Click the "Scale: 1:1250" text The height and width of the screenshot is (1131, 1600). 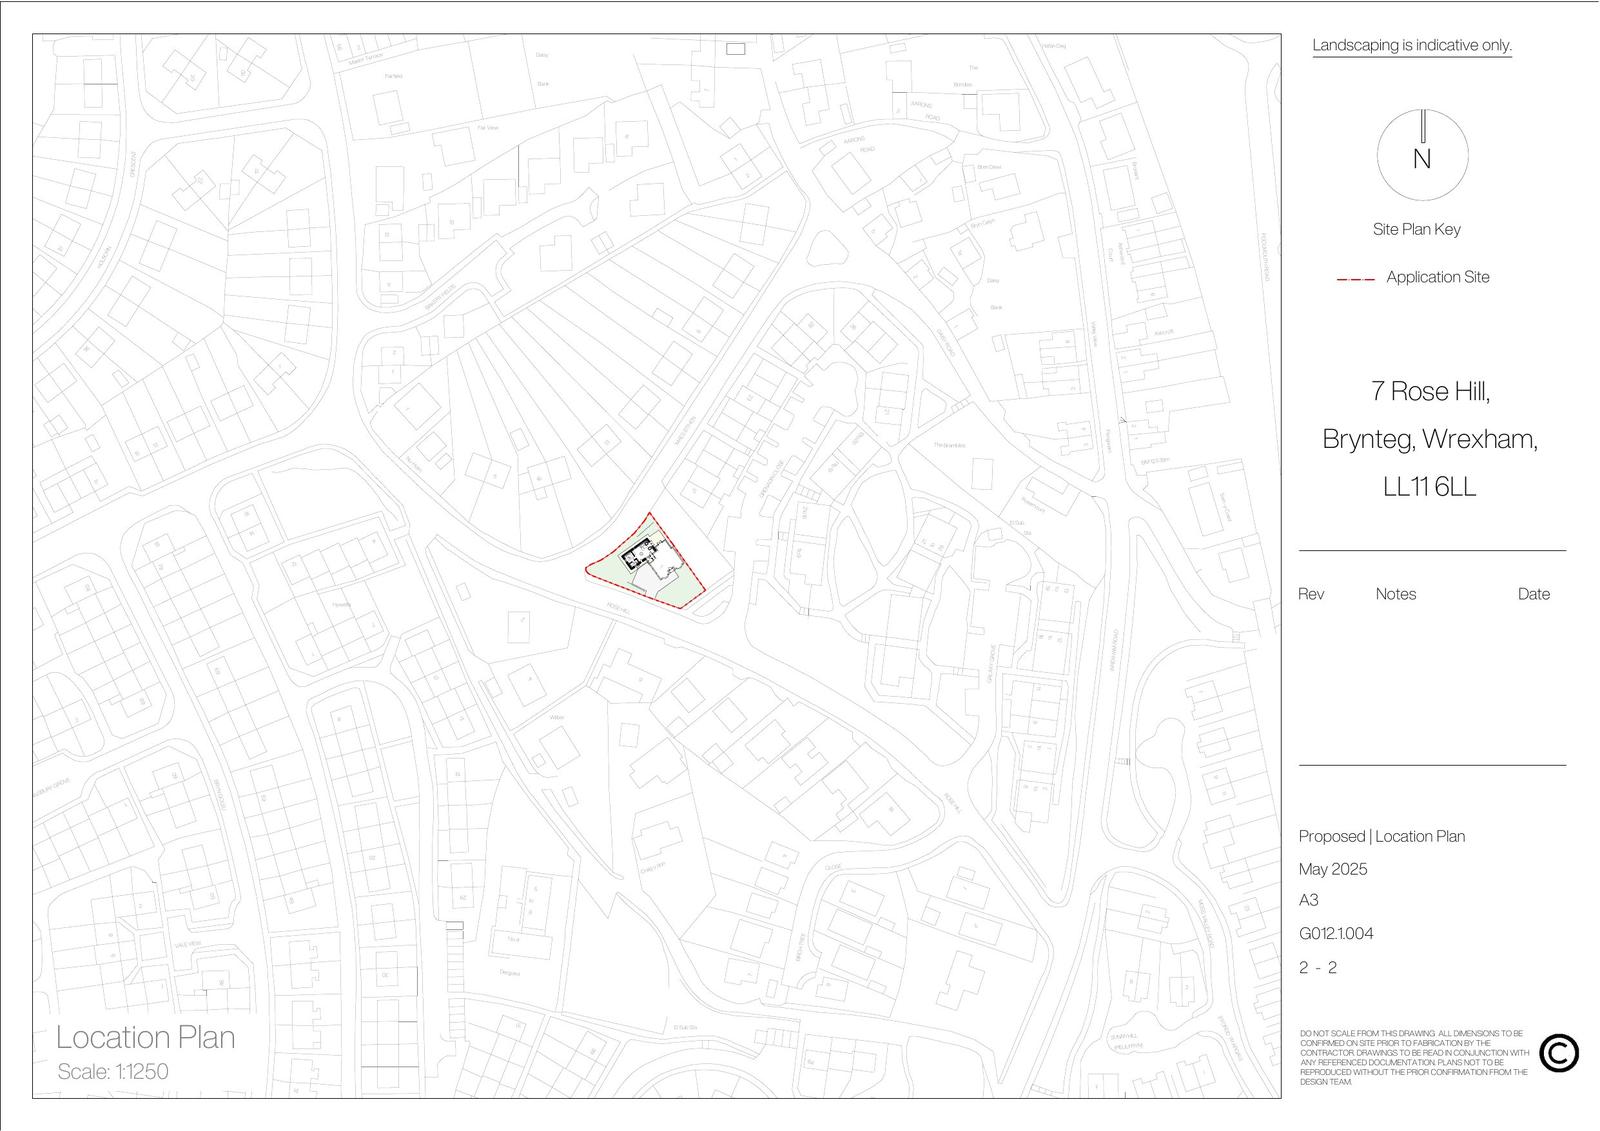click(113, 1071)
